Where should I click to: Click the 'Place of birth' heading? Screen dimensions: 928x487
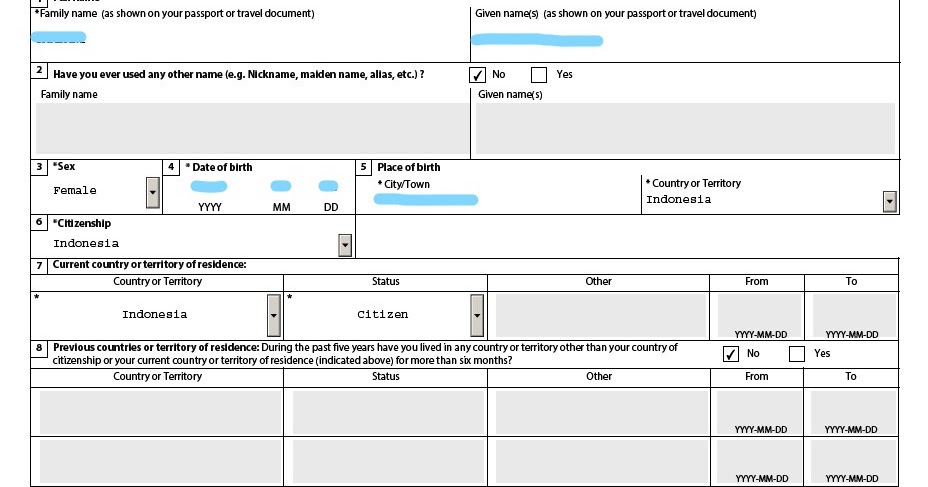coord(408,167)
